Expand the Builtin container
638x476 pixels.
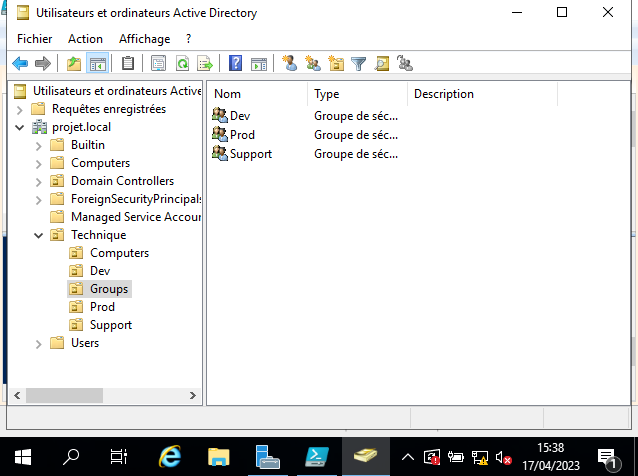point(38,146)
